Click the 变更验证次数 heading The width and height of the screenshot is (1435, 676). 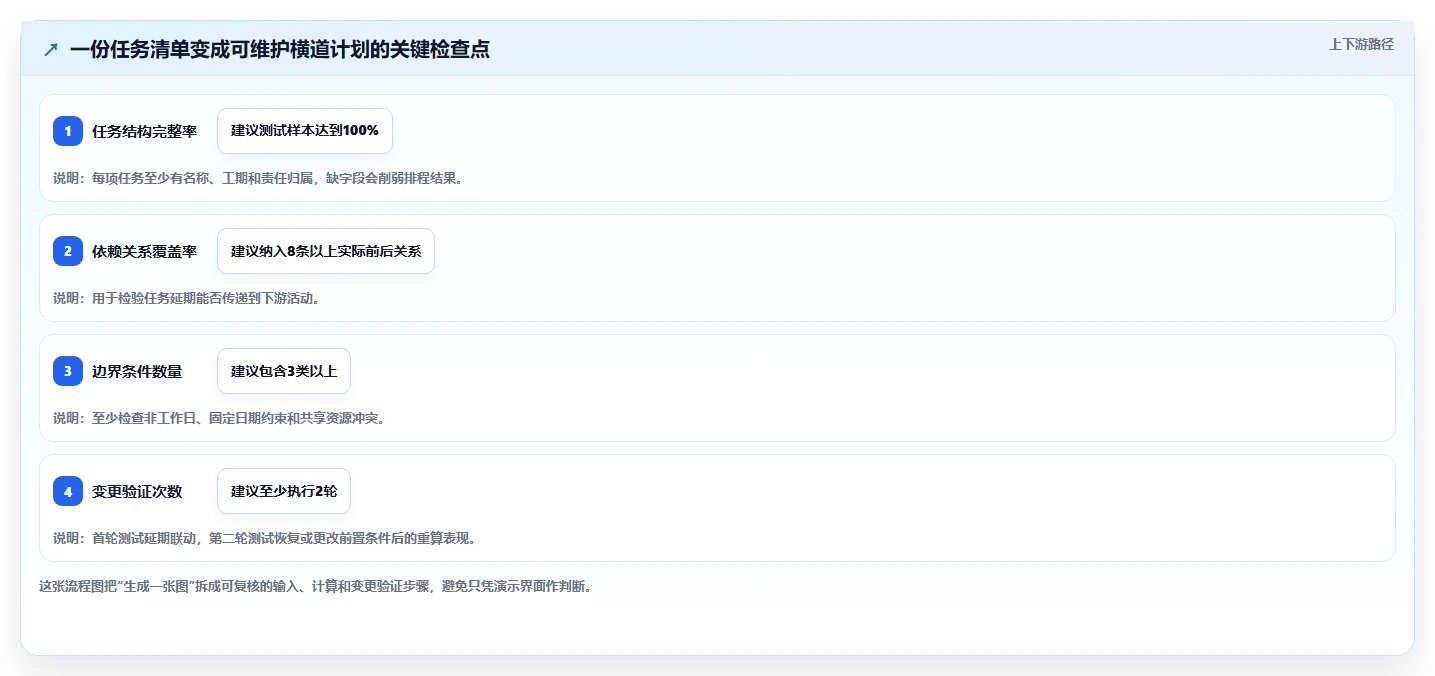pyautogui.click(x=137, y=491)
